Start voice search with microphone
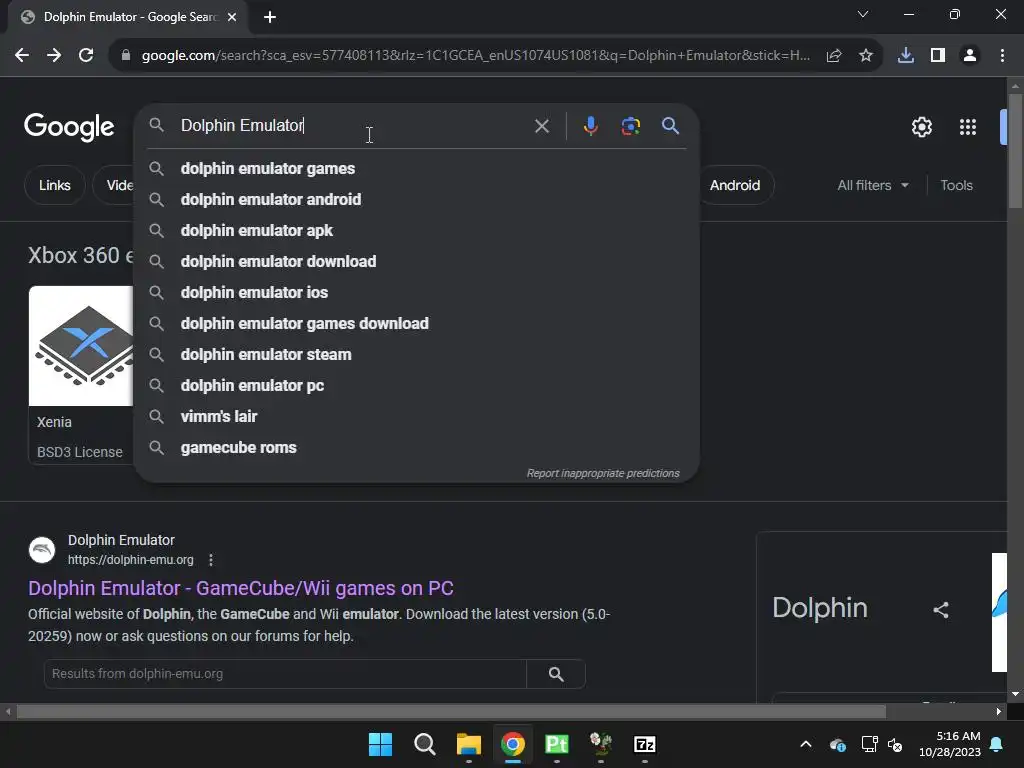This screenshot has width=1024, height=768. click(590, 126)
